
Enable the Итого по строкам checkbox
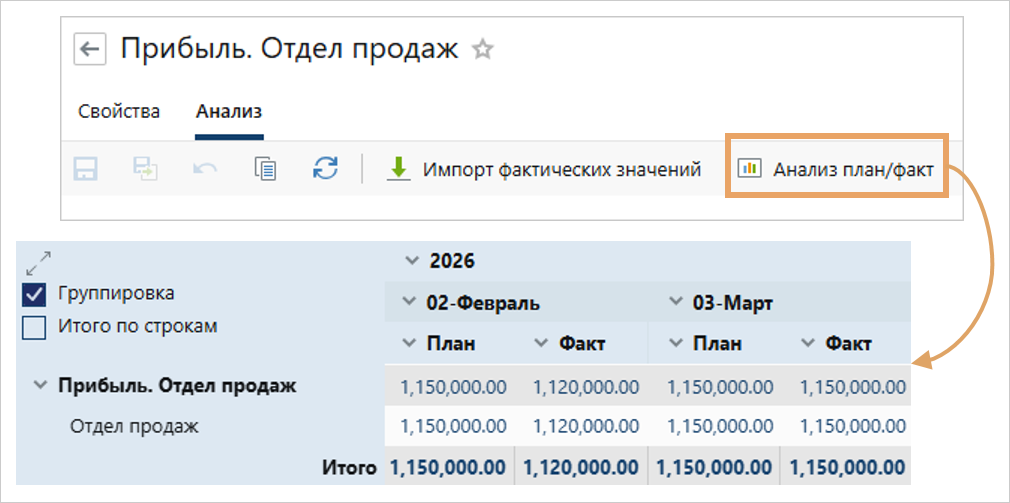pos(35,327)
